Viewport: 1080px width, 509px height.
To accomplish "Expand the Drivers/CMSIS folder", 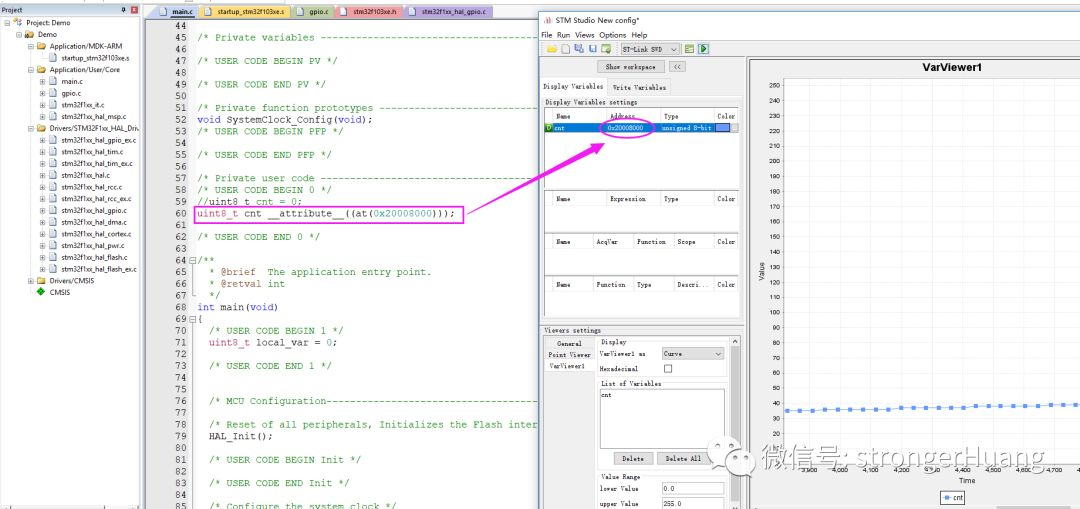I will coord(31,280).
